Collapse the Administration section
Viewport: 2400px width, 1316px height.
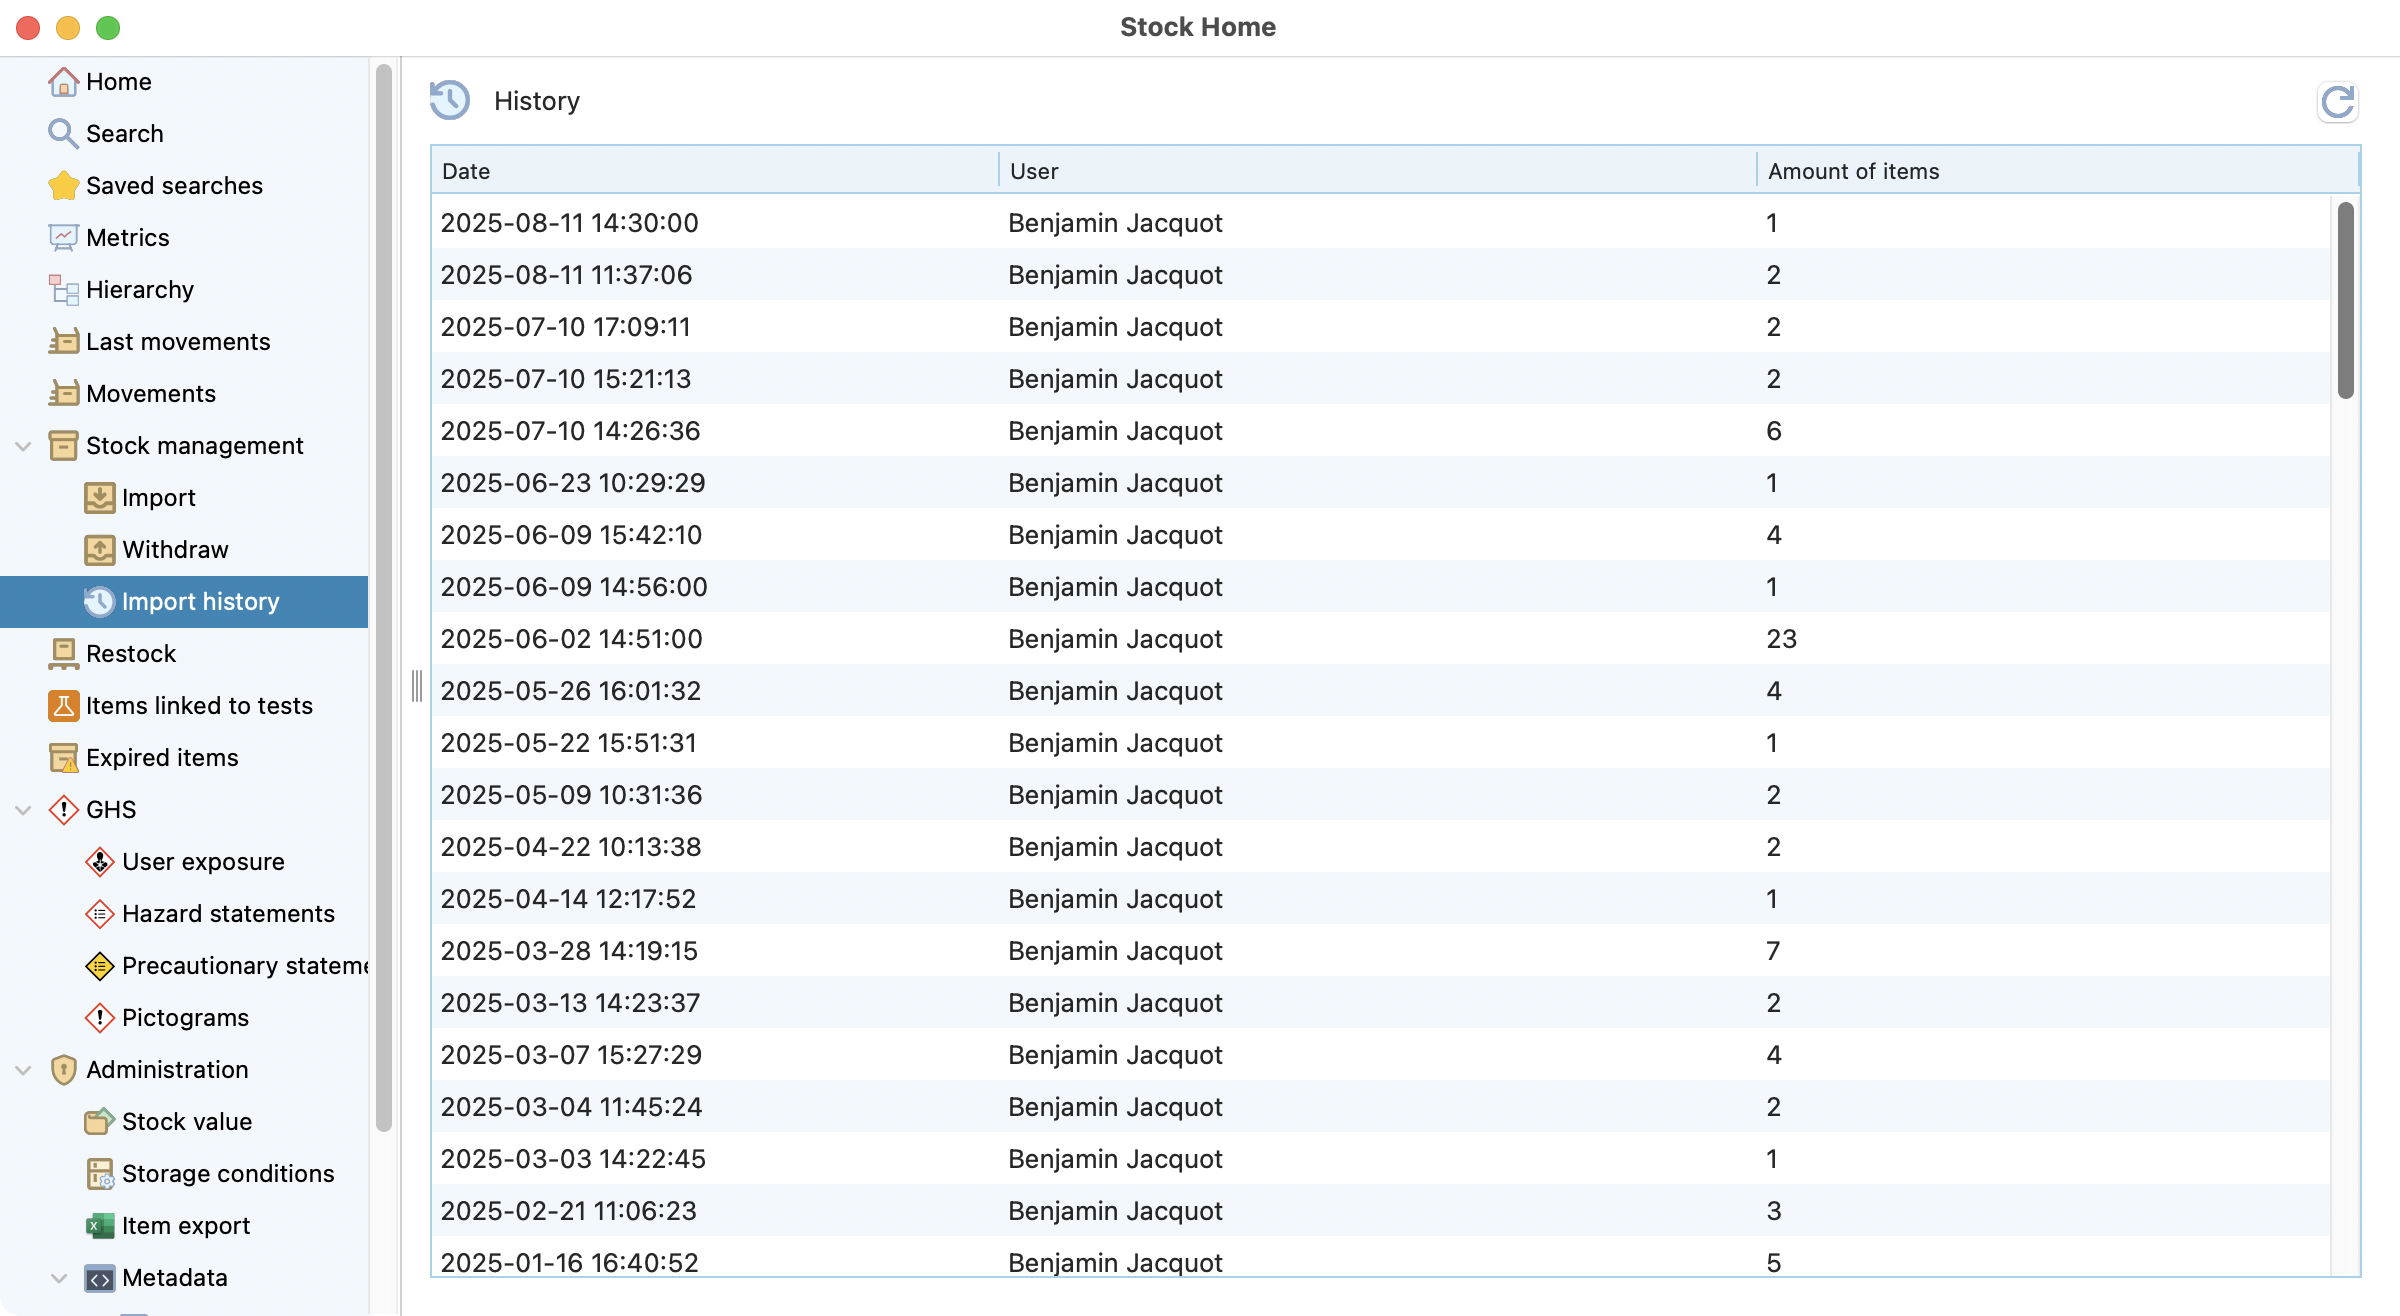[23, 1070]
